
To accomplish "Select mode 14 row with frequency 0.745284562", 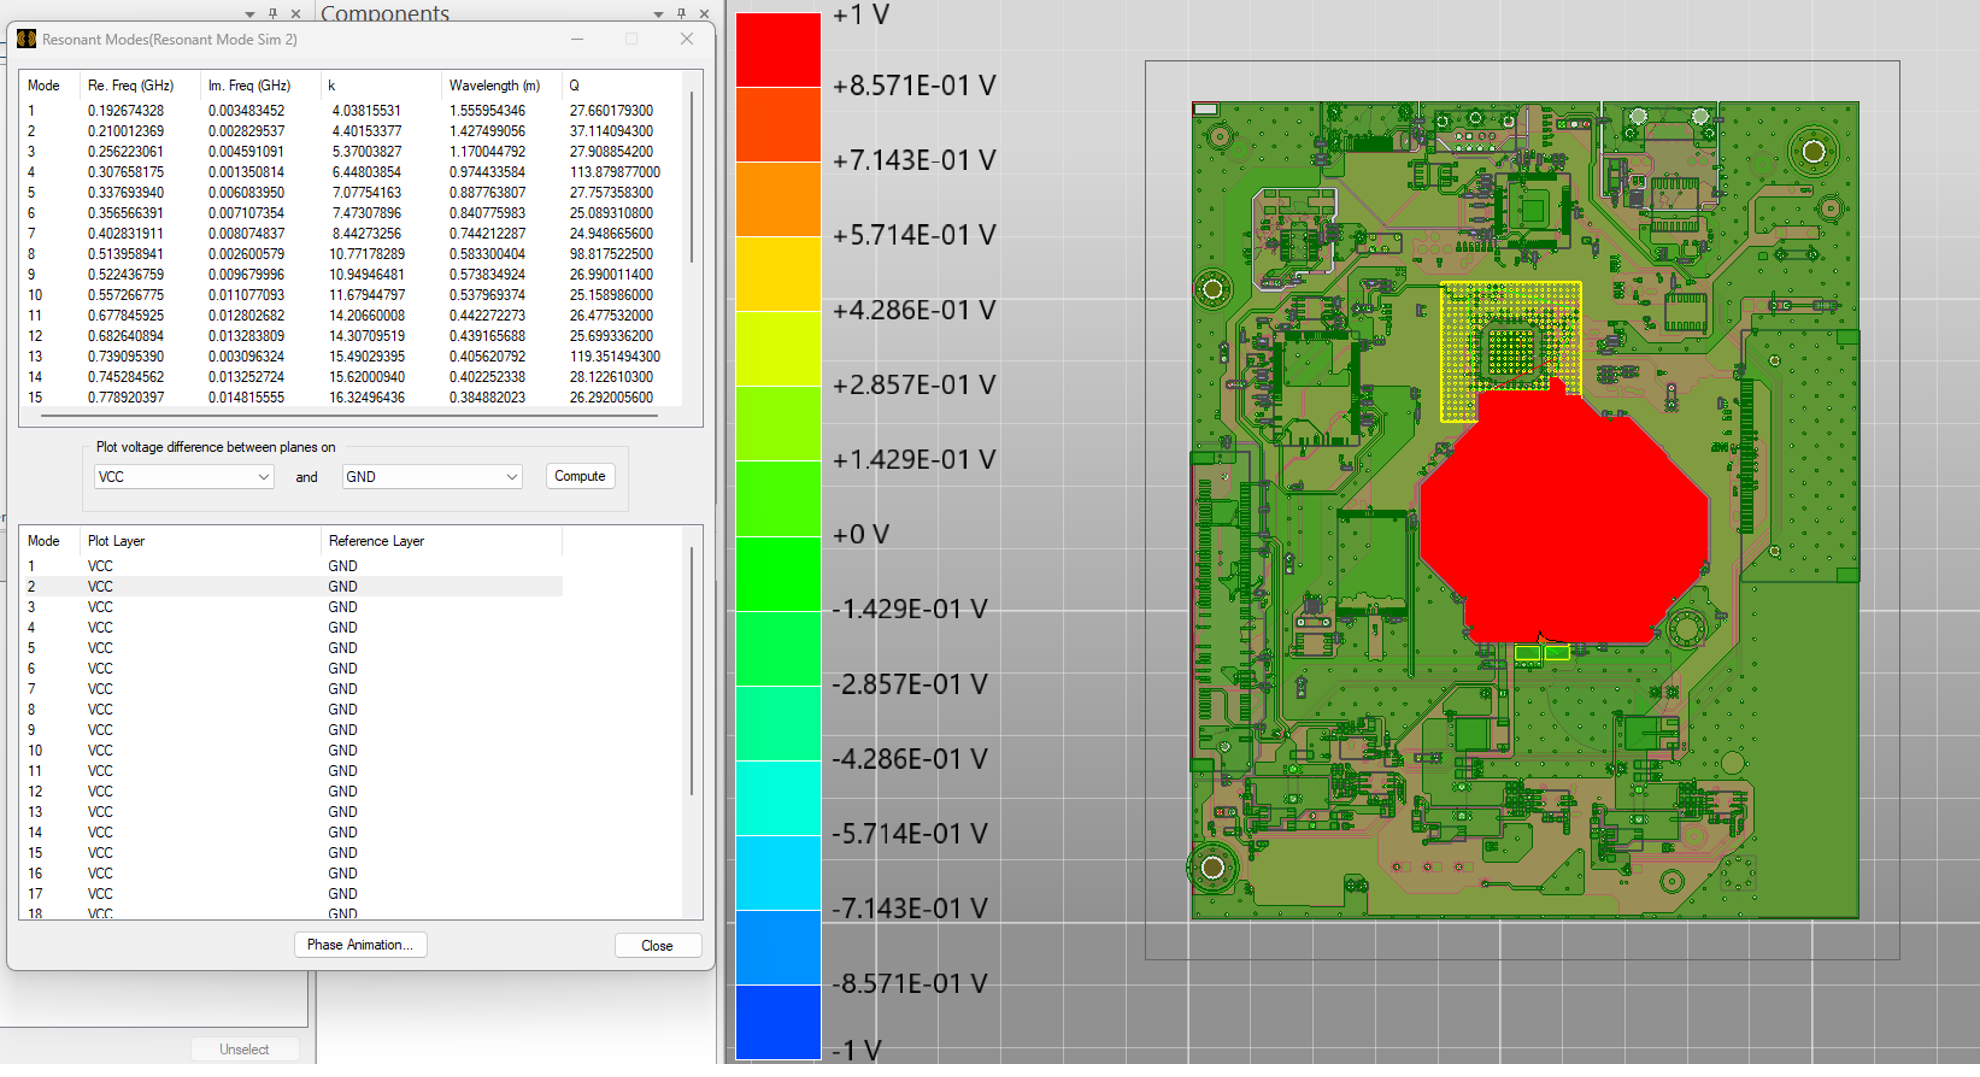I will (353, 377).
